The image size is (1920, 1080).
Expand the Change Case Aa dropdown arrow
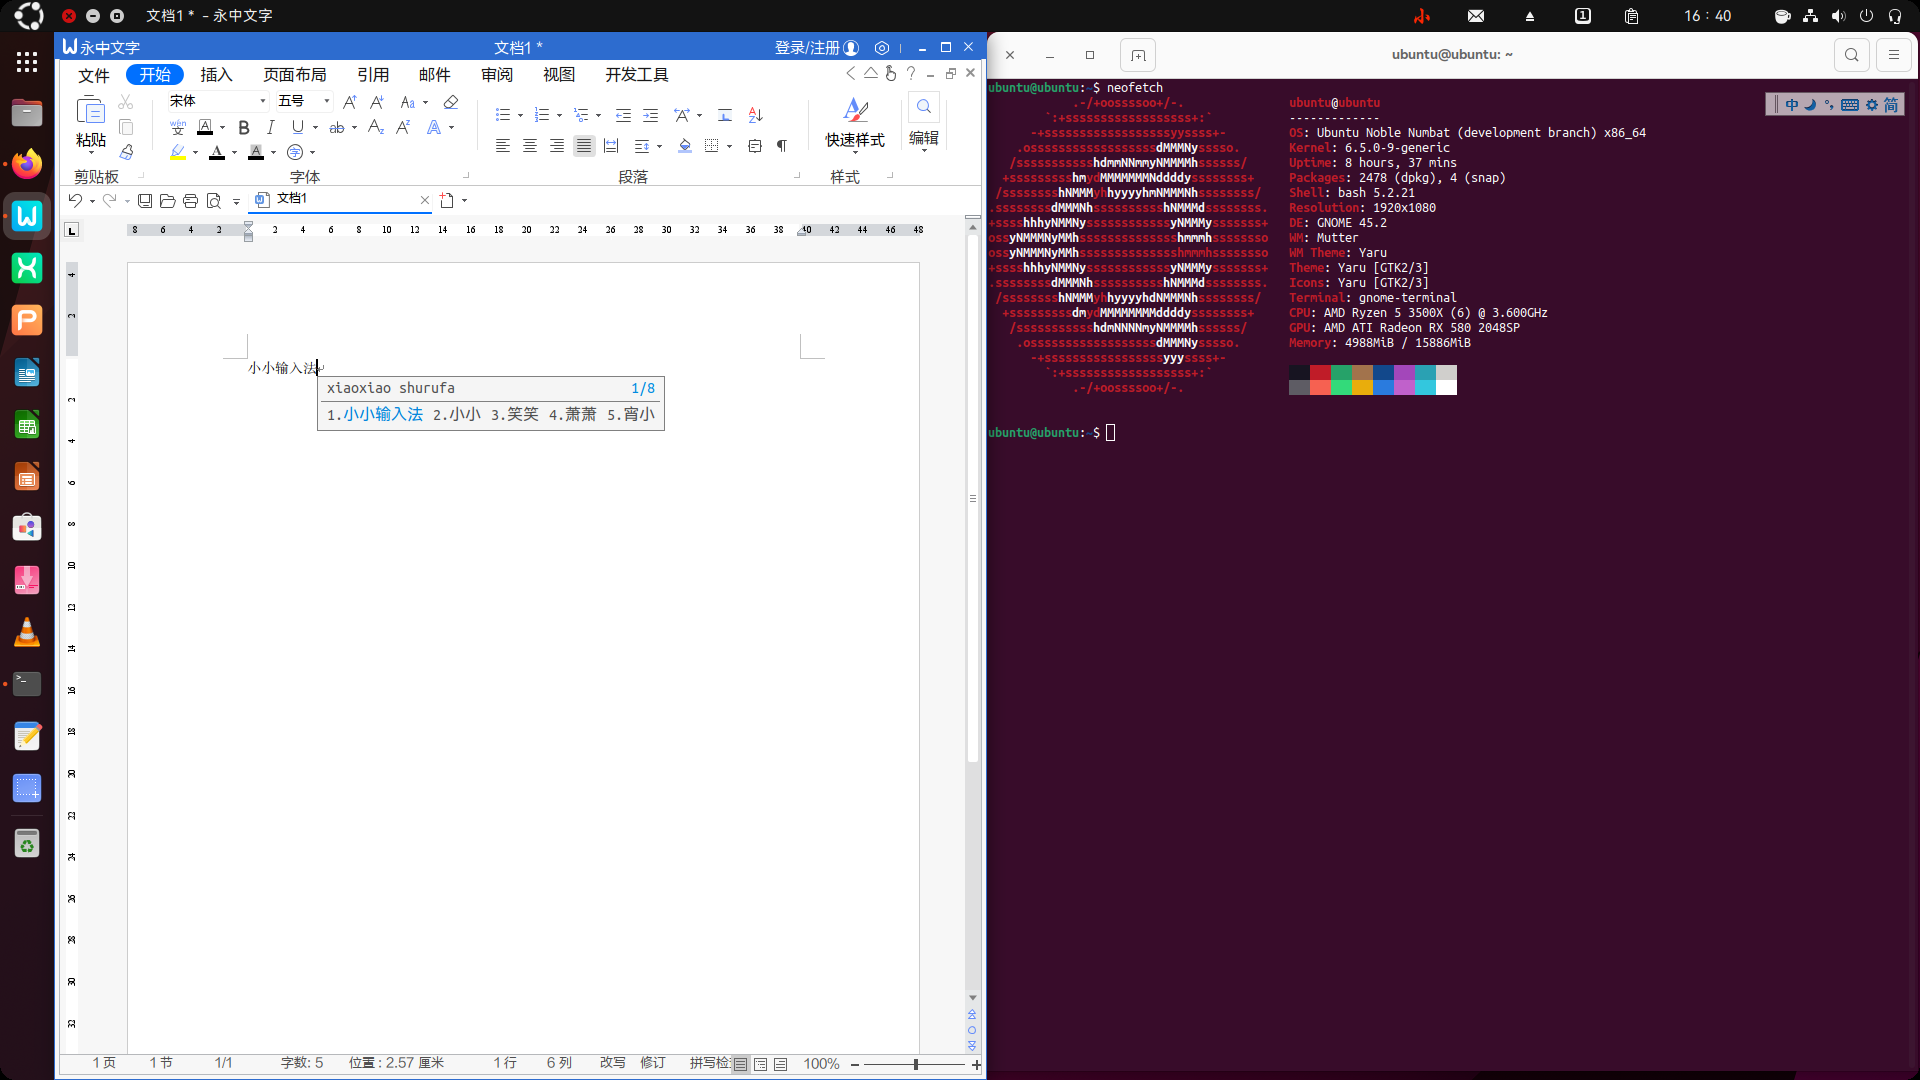click(x=425, y=102)
